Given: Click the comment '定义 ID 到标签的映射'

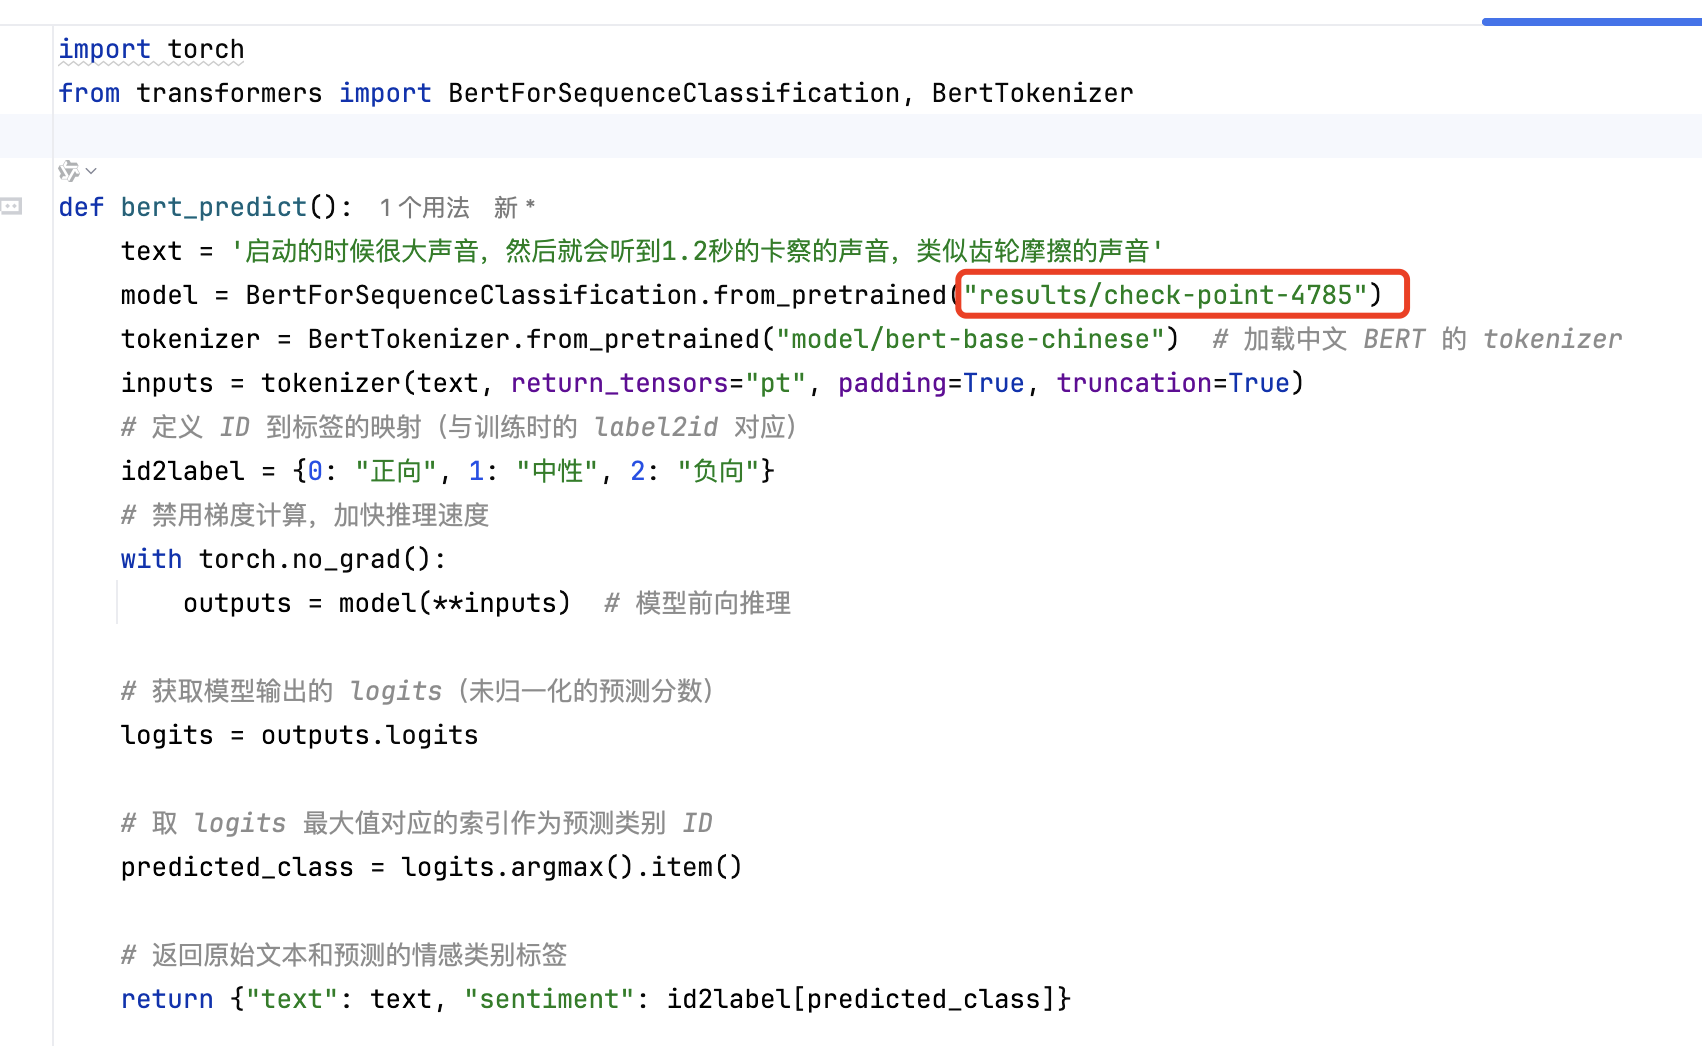Looking at the screenshot, I should pyautogui.click(x=460, y=427).
